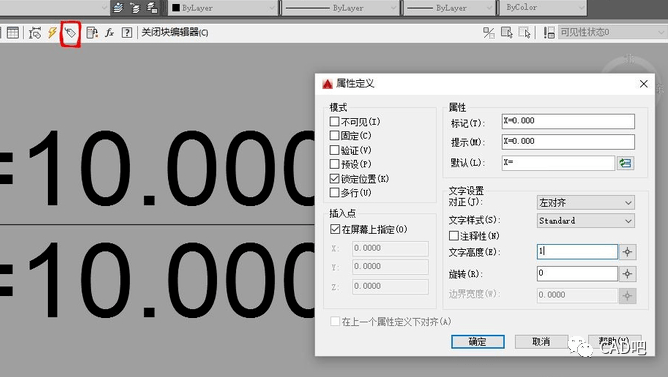
Task: Click the Make Invisible icon
Action: pyautogui.click(x=524, y=32)
